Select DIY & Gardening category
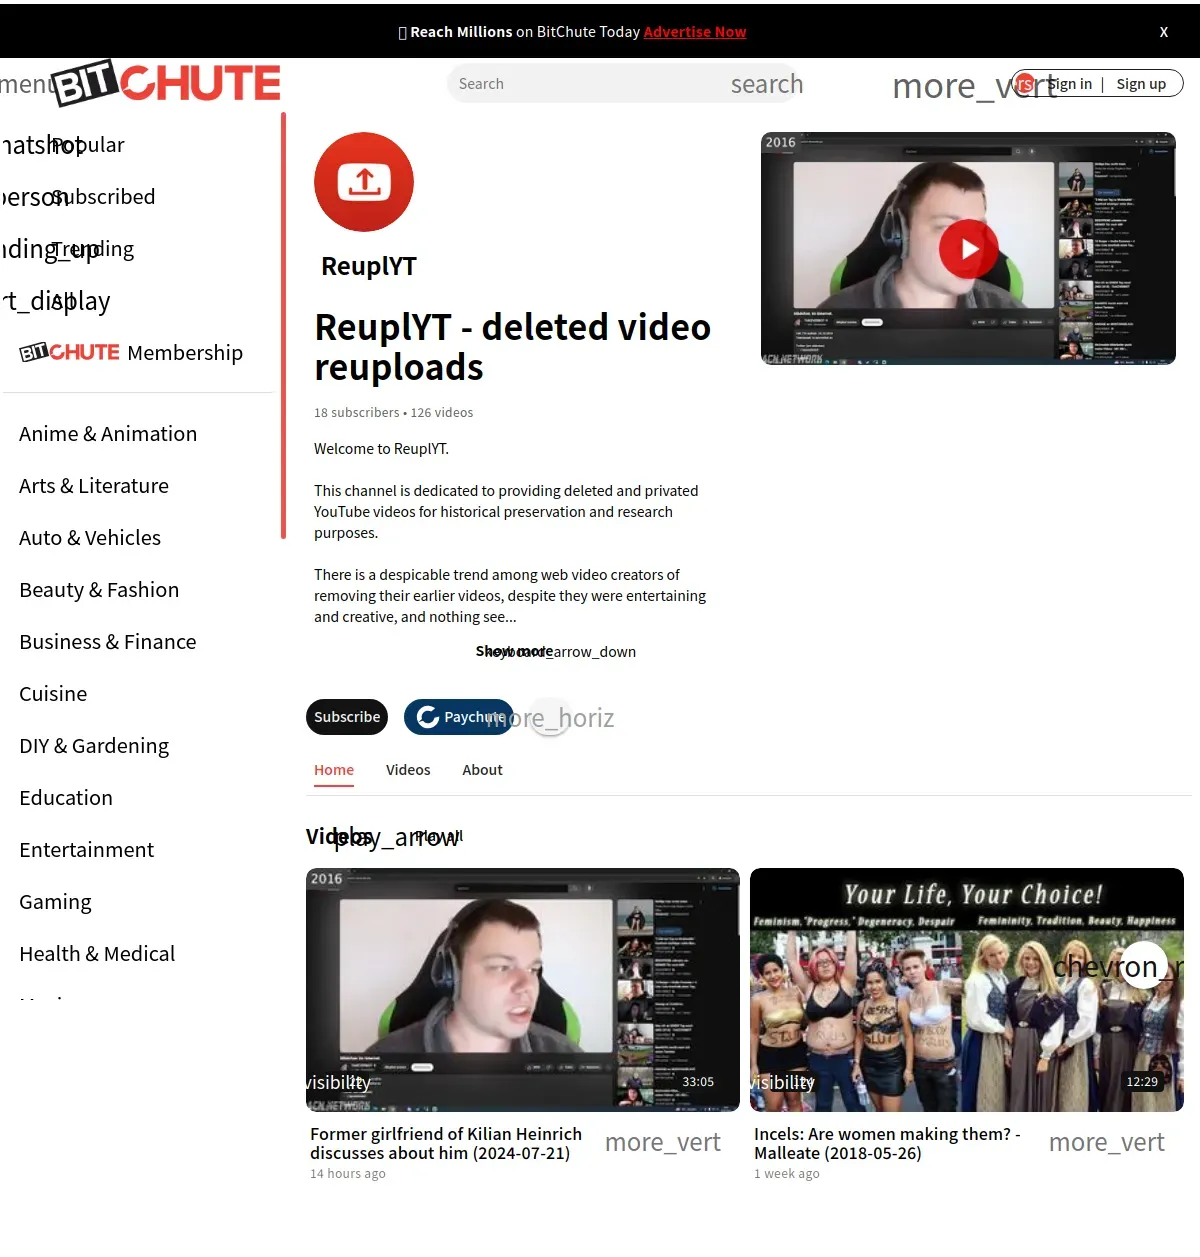 94,746
